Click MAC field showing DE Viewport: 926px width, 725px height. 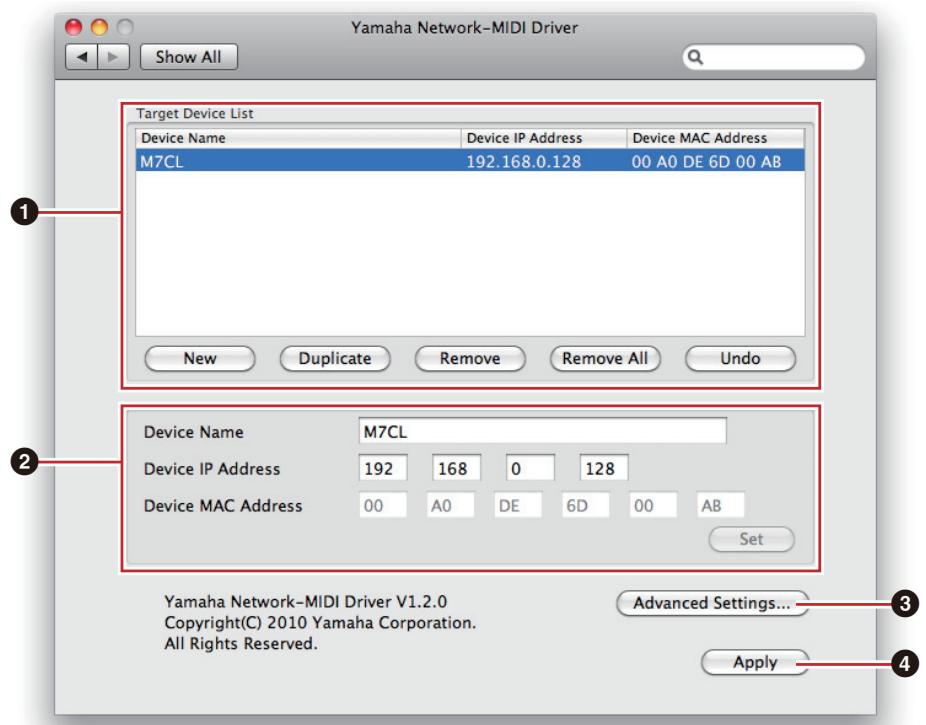tap(518, 505)
